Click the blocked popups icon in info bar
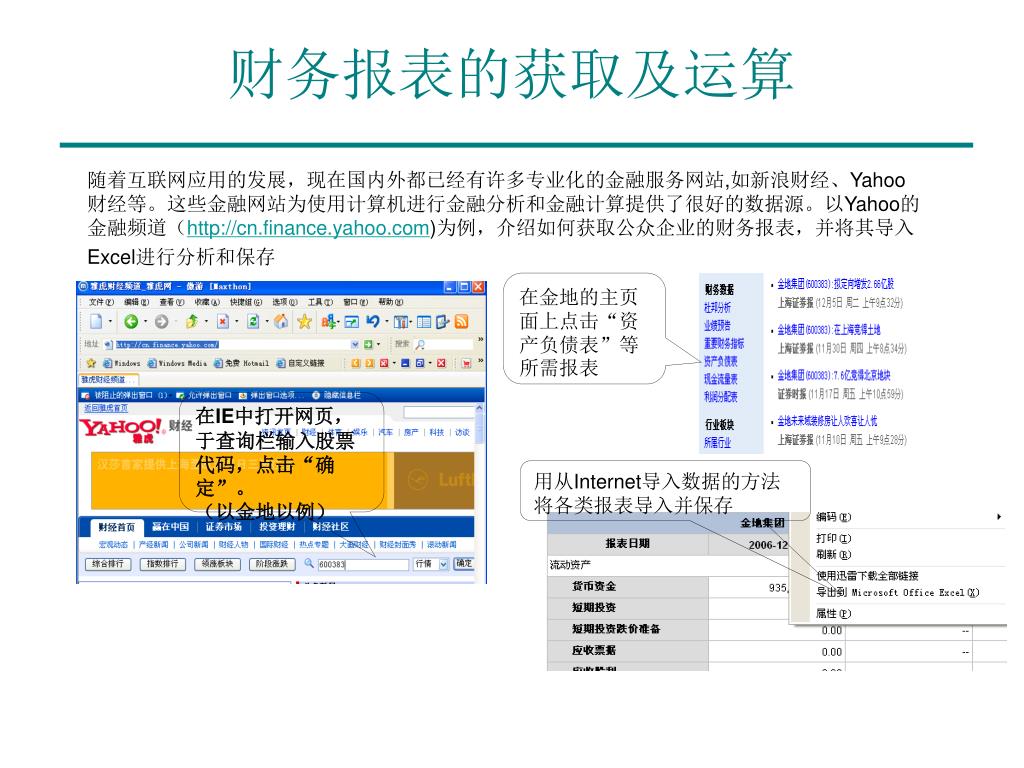Image resolution: width=1024 pixels, height=768 pixels. [85, 395]
